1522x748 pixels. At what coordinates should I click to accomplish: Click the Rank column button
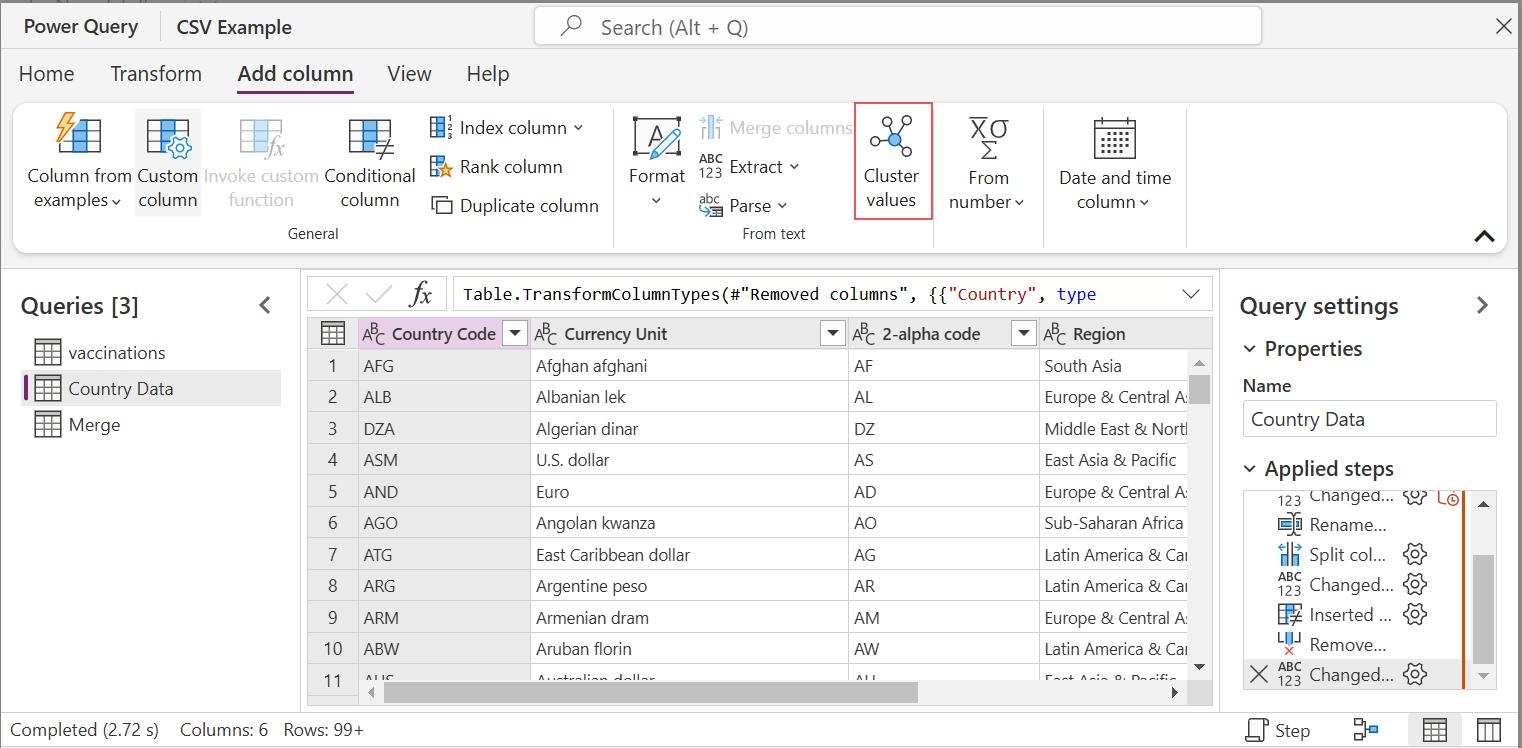[497, 167]
